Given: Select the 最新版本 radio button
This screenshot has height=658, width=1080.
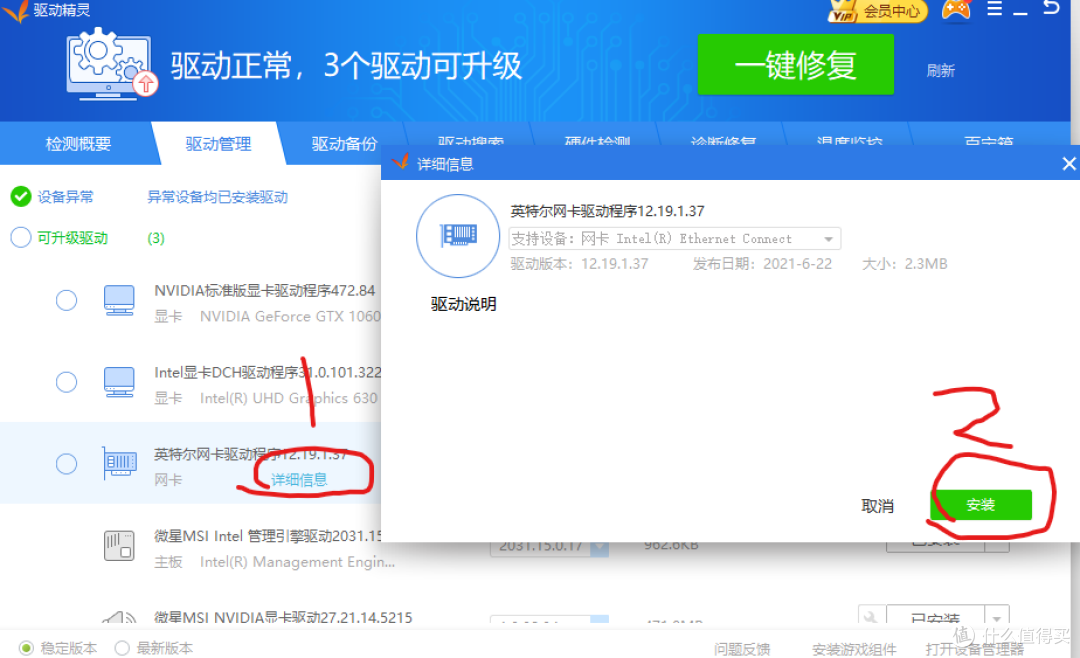Looking at the screenshot, I should click(121, 647).
